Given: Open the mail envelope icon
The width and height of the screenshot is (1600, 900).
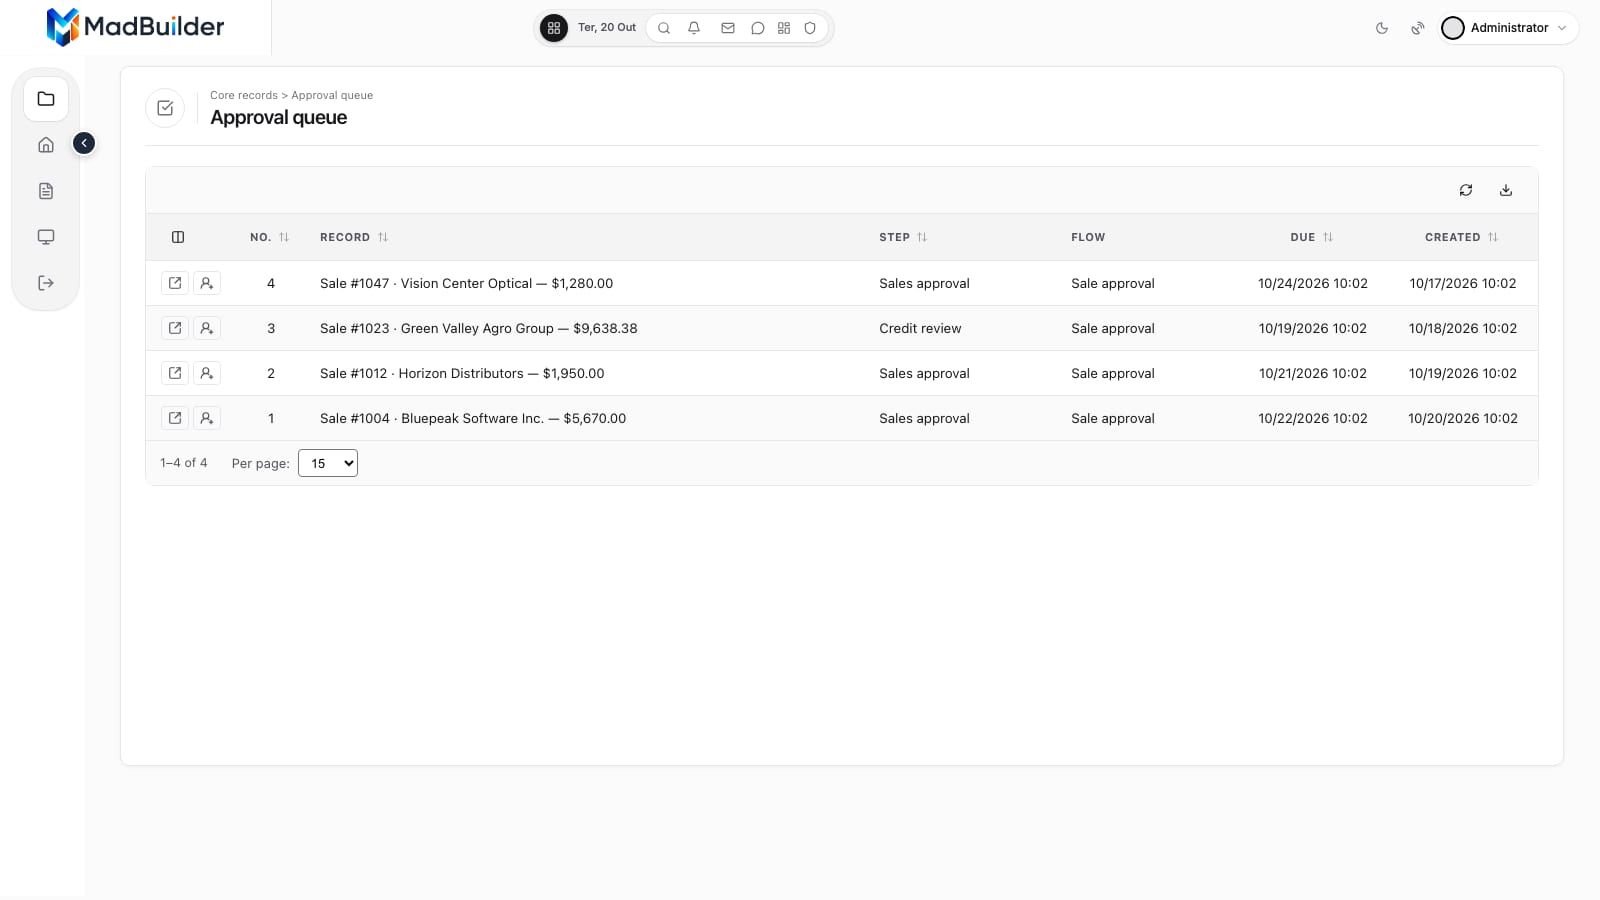Looking at the screenshot, I should 728,28.
